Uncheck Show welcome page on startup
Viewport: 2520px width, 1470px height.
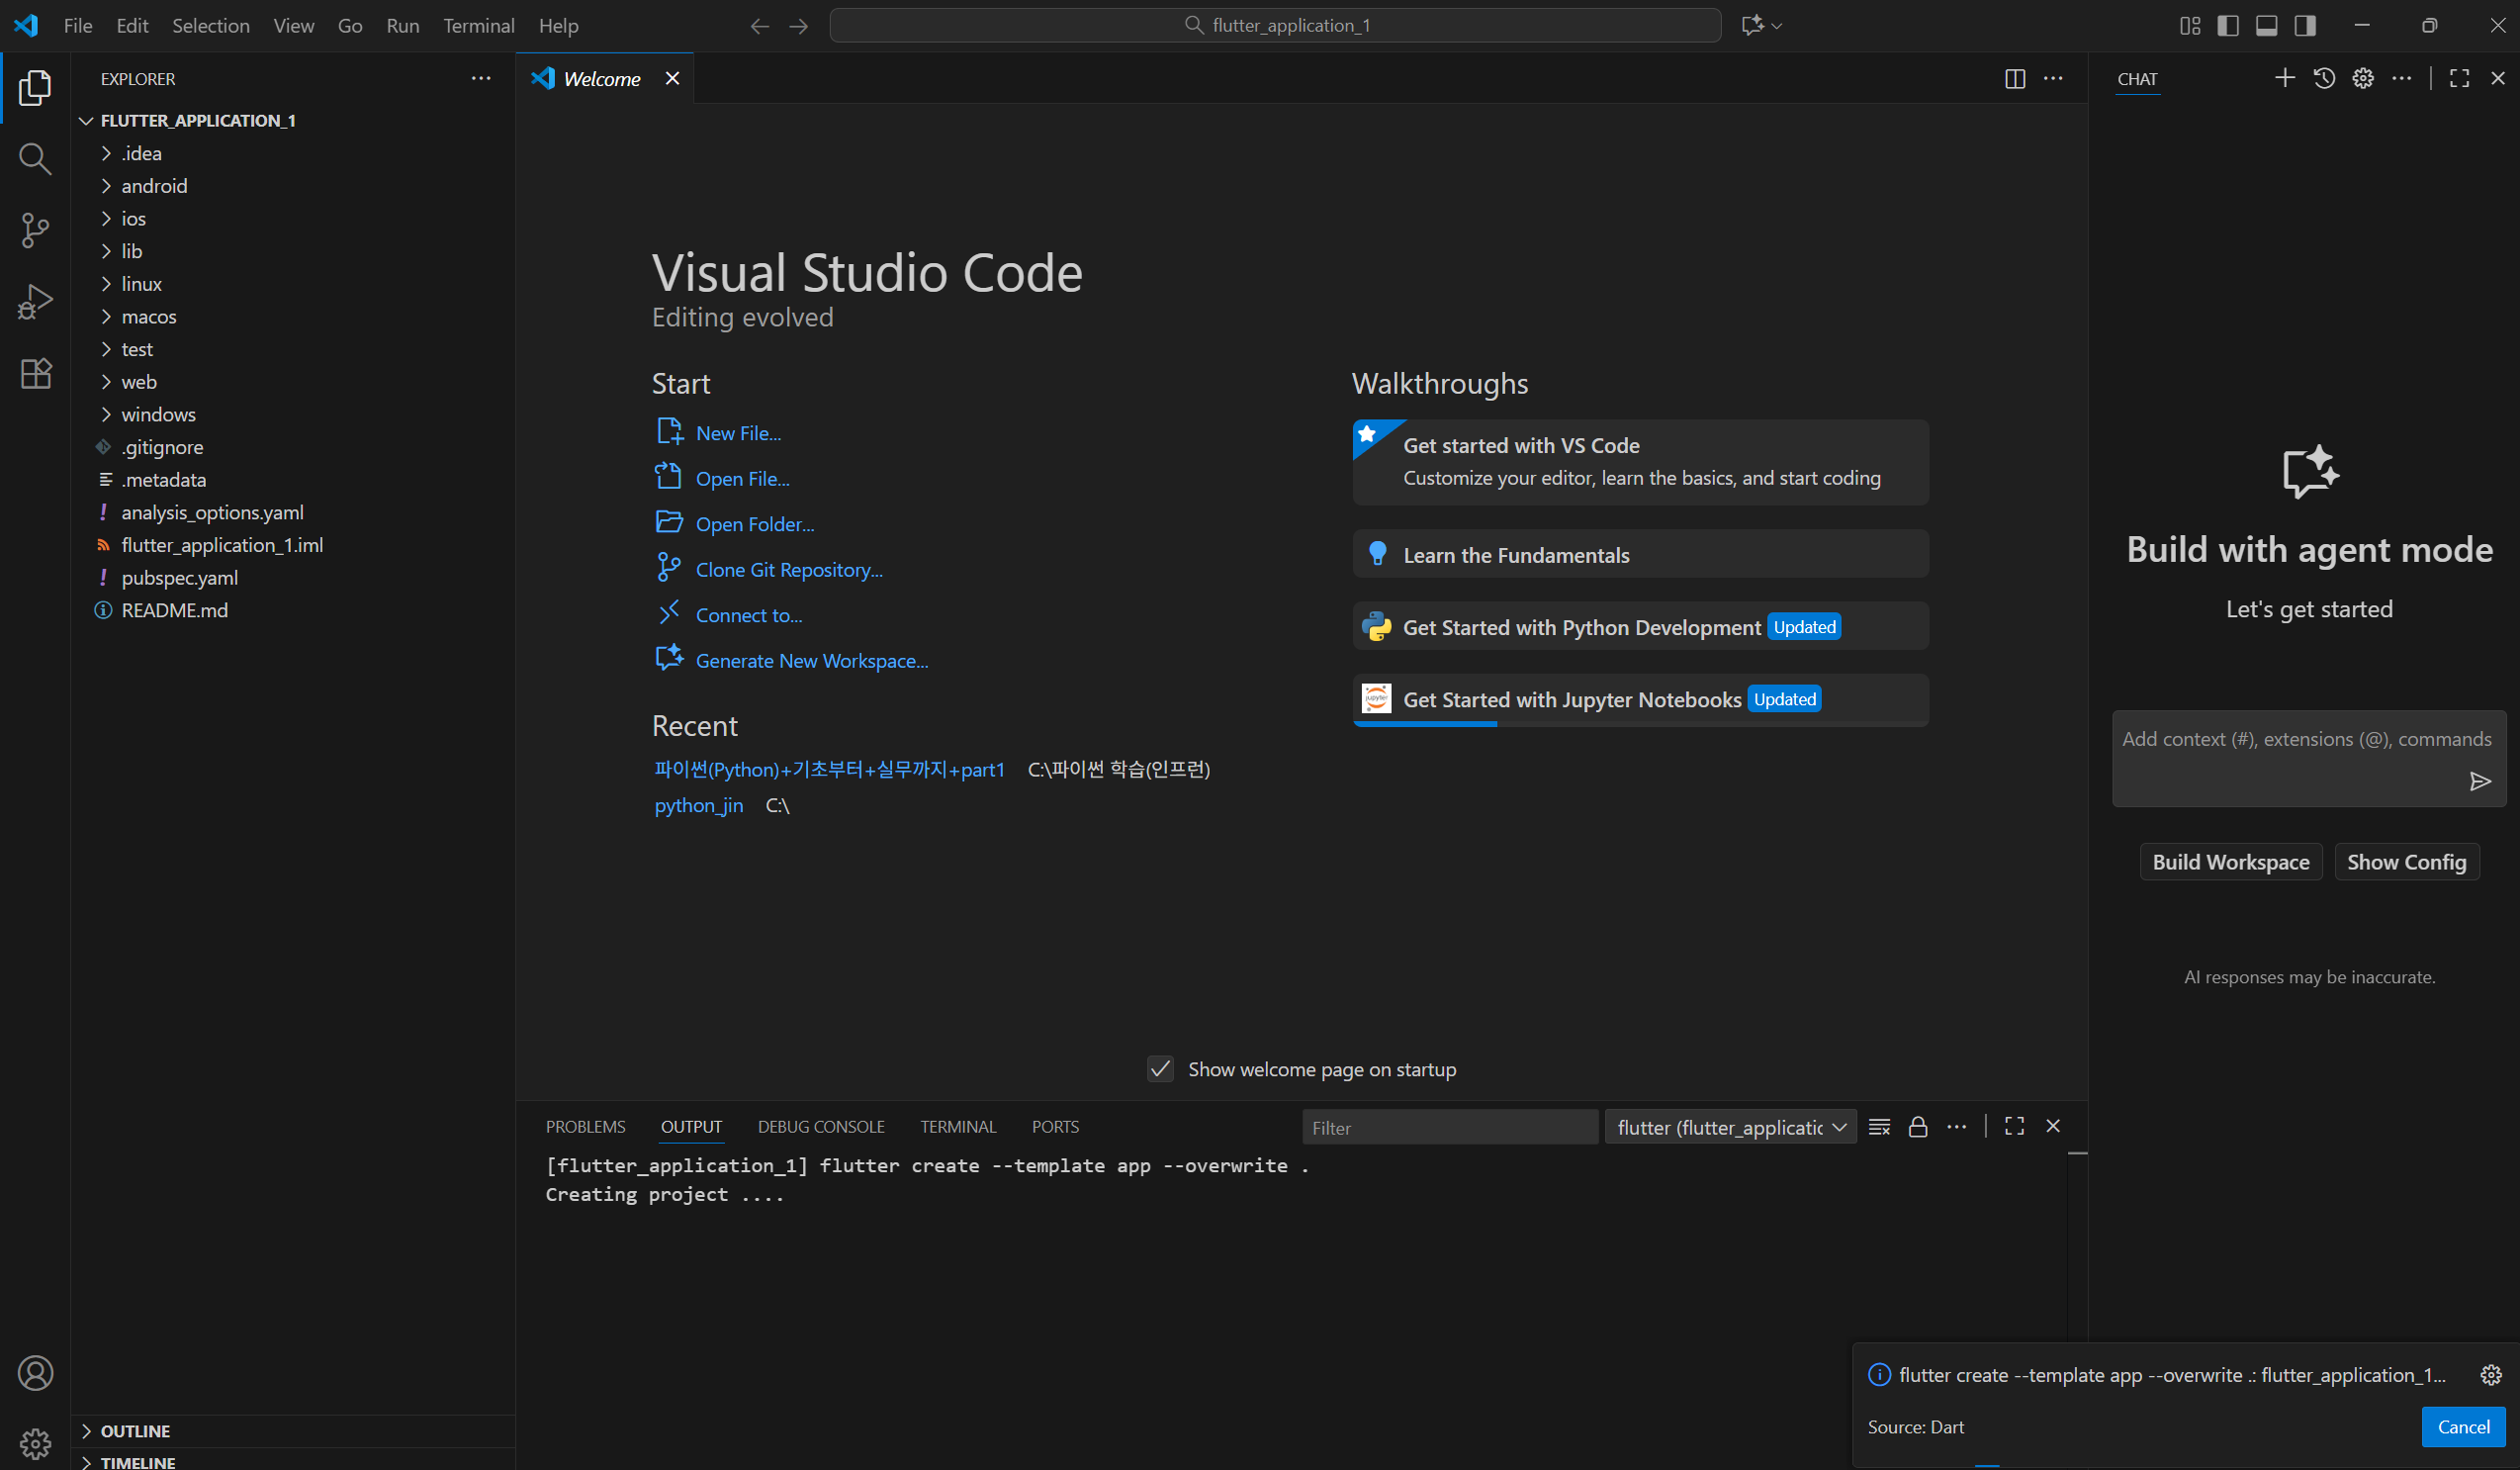[x=1160, y=1069]
